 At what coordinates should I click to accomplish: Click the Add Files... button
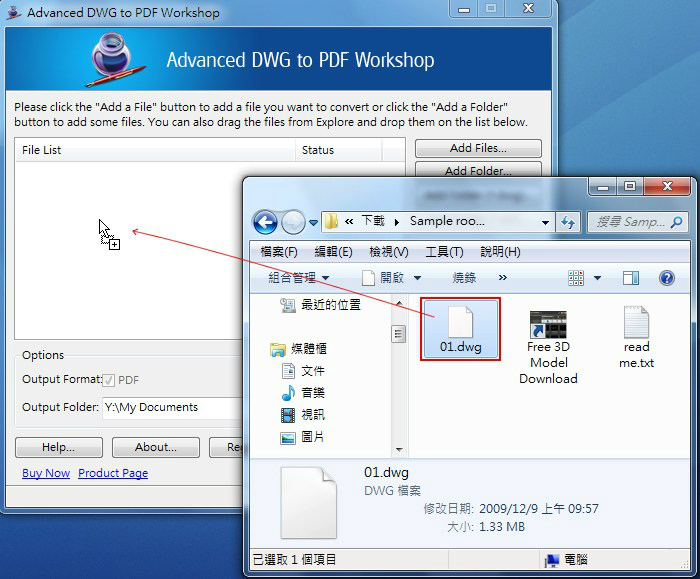(478, 148)
